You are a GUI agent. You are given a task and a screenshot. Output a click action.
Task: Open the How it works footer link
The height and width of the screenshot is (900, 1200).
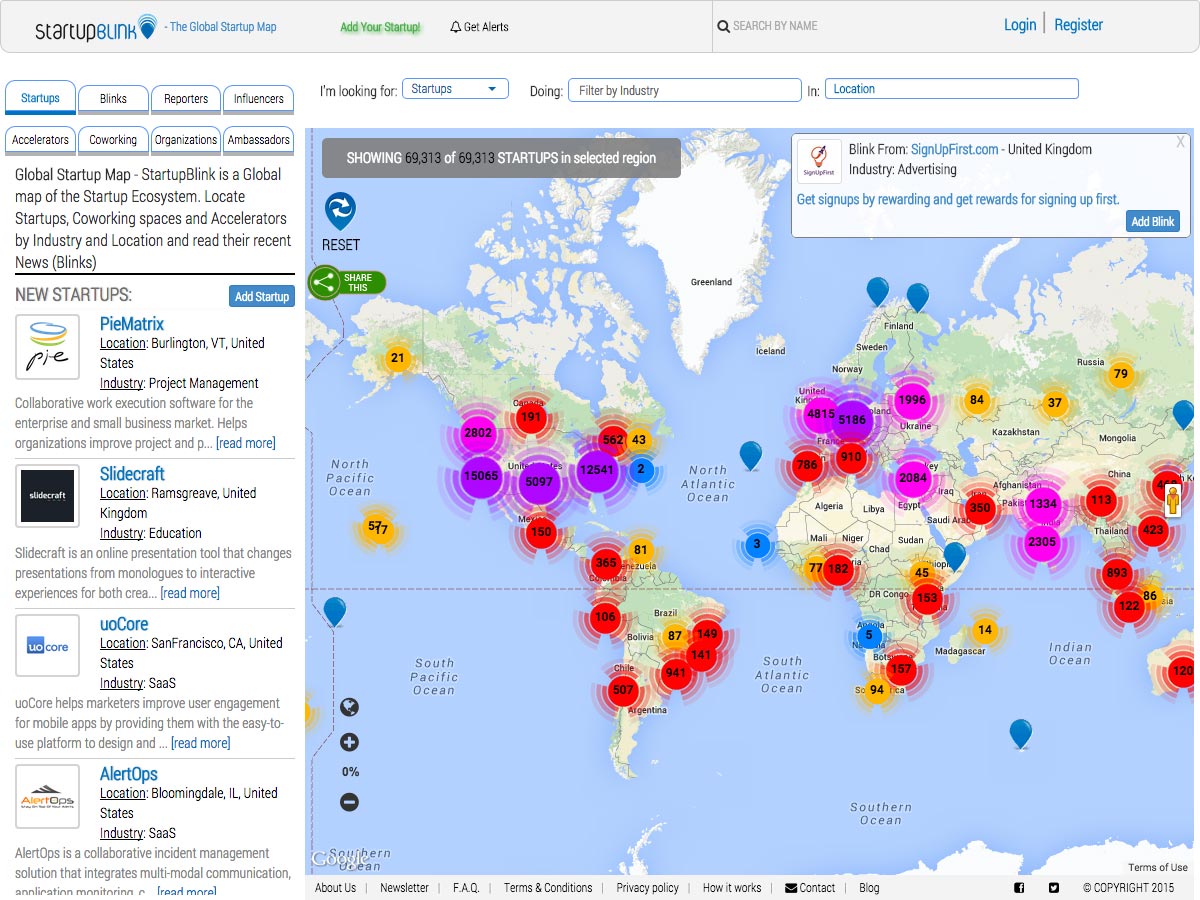[x=732, y=888]
